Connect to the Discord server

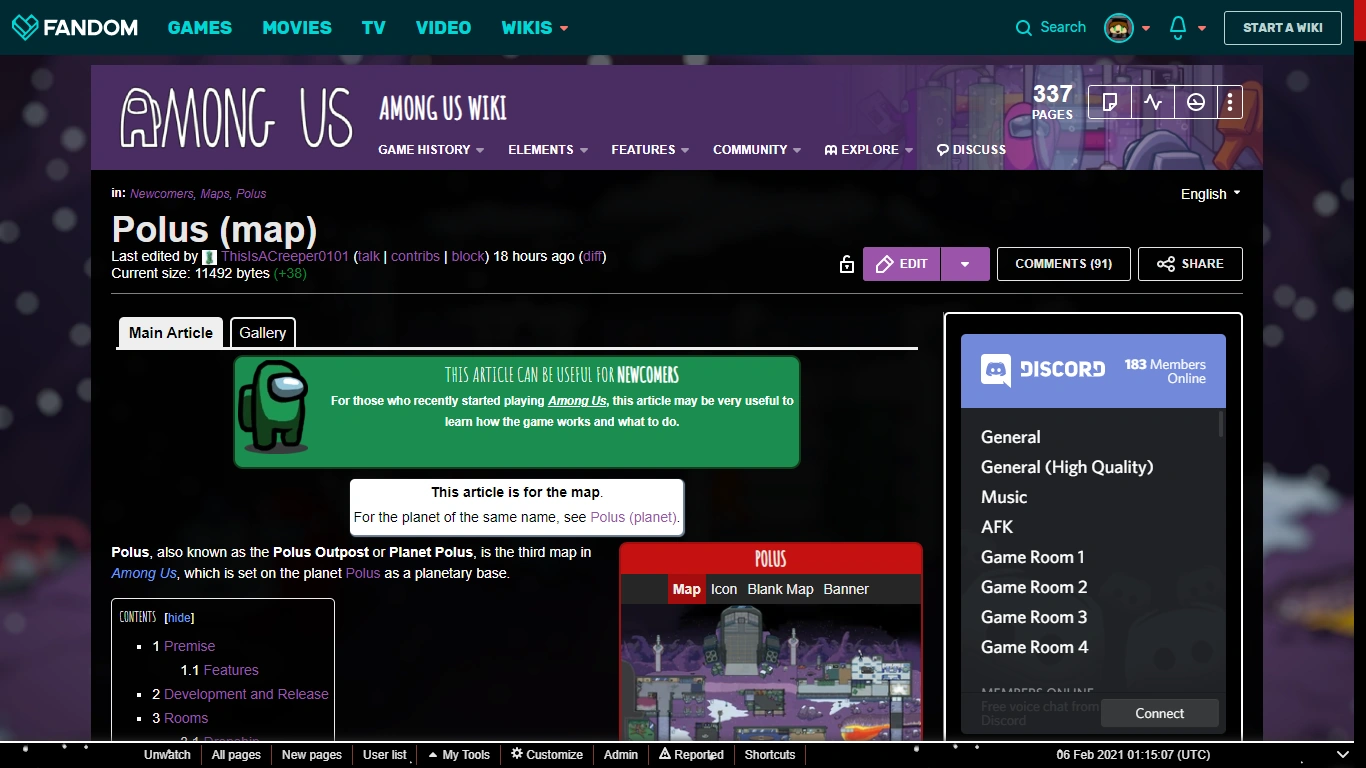click(1159, 713)
